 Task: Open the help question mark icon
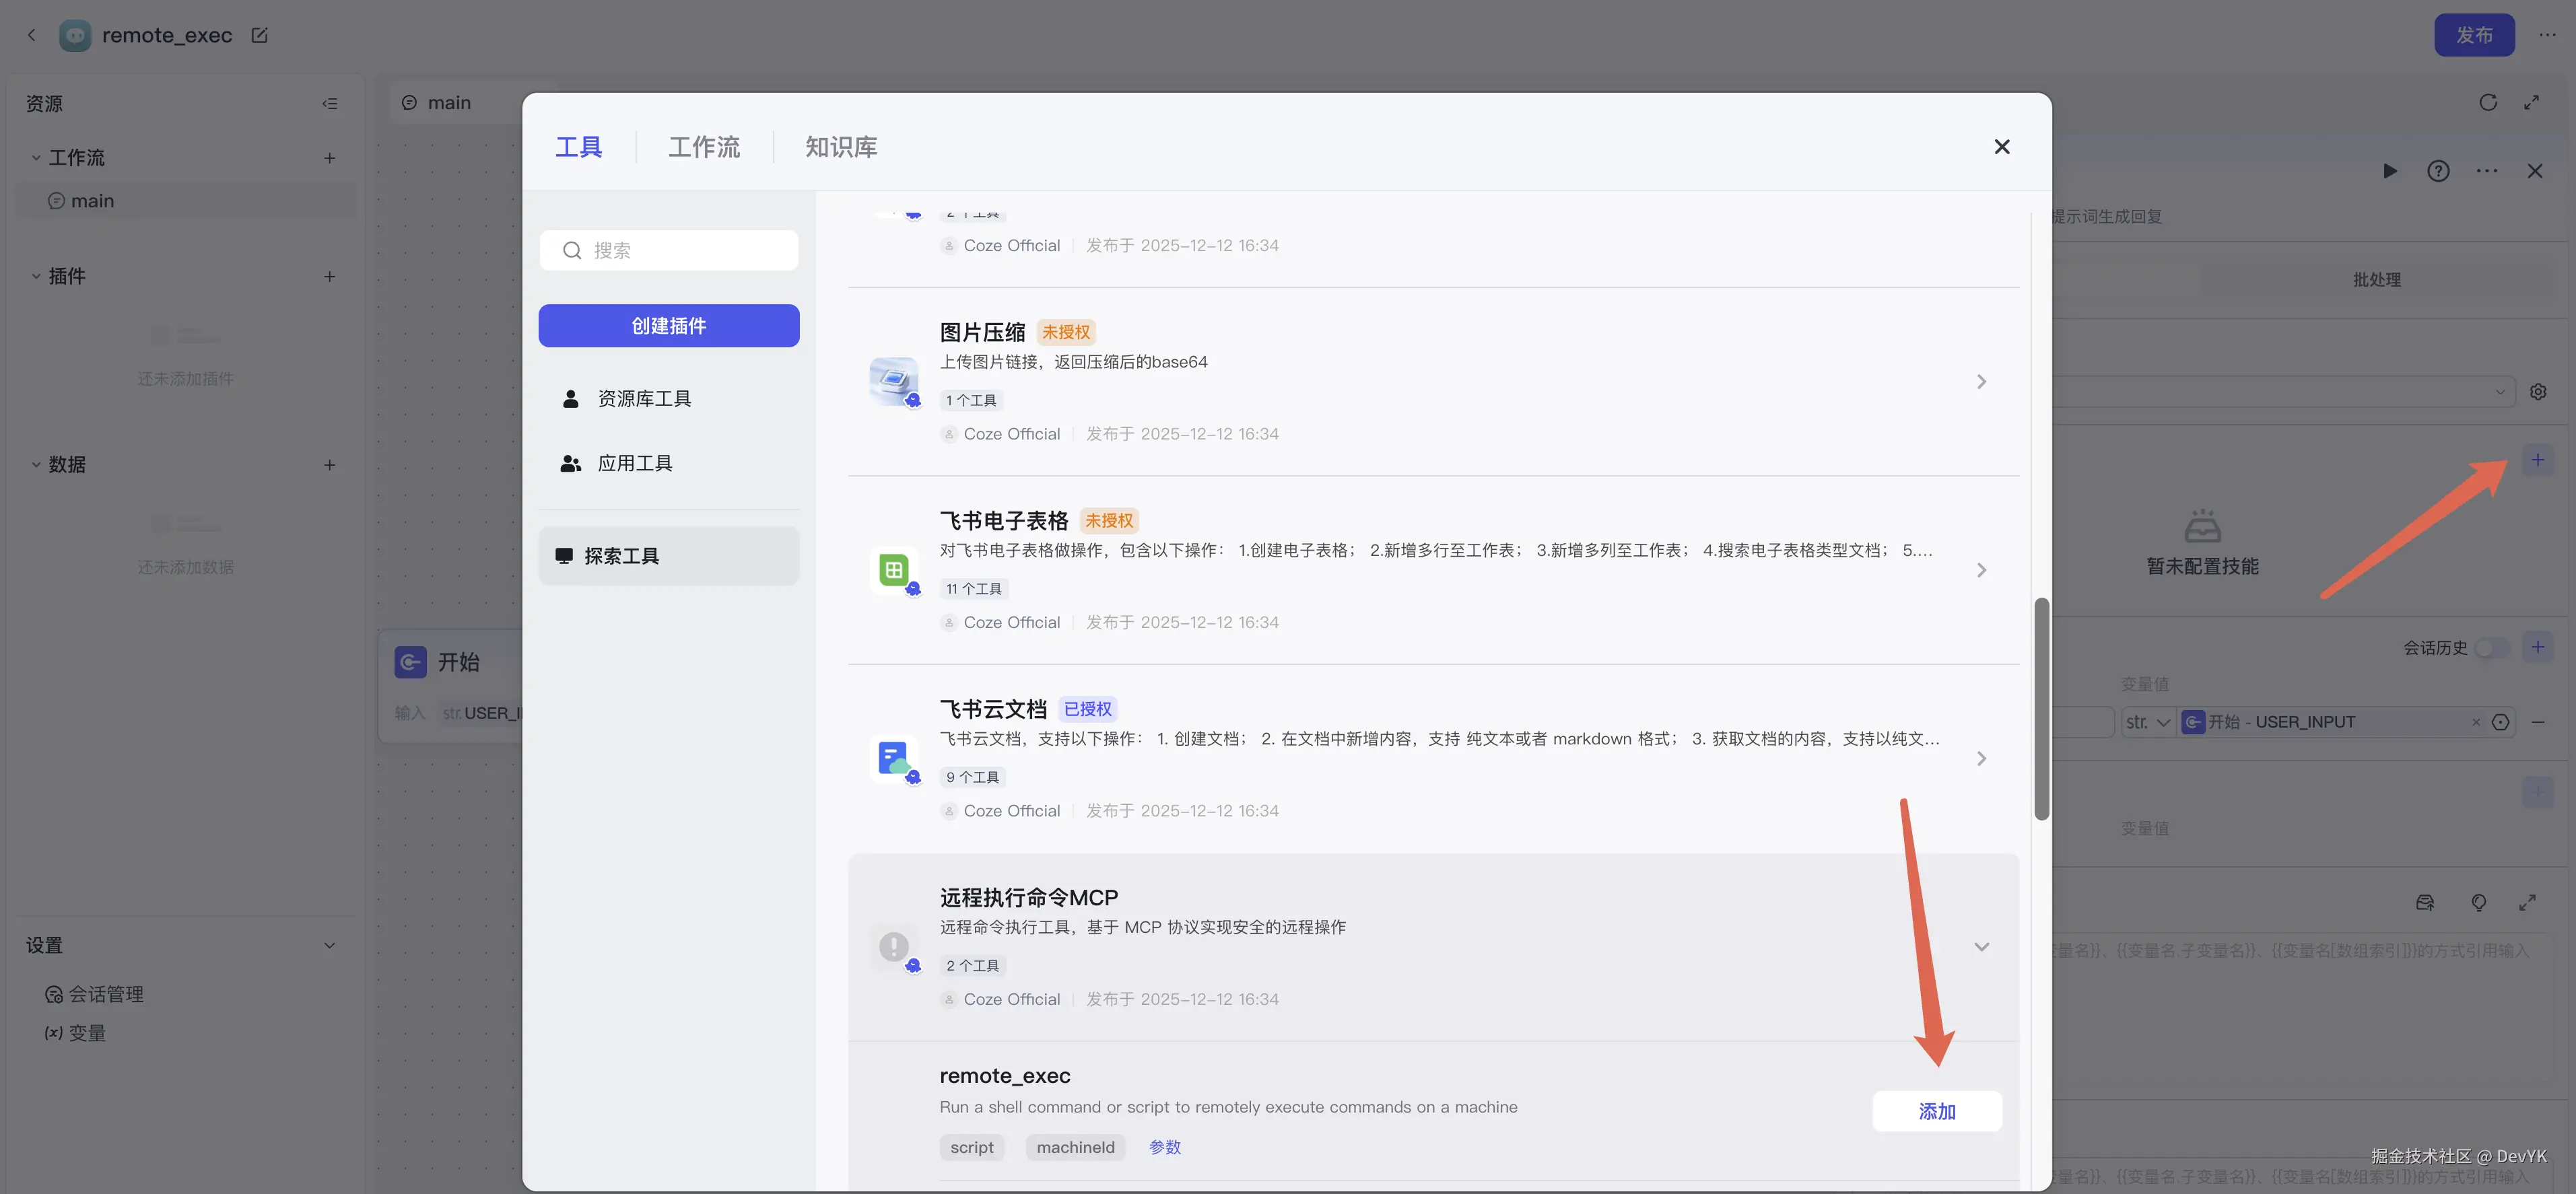pos(2438,171)
